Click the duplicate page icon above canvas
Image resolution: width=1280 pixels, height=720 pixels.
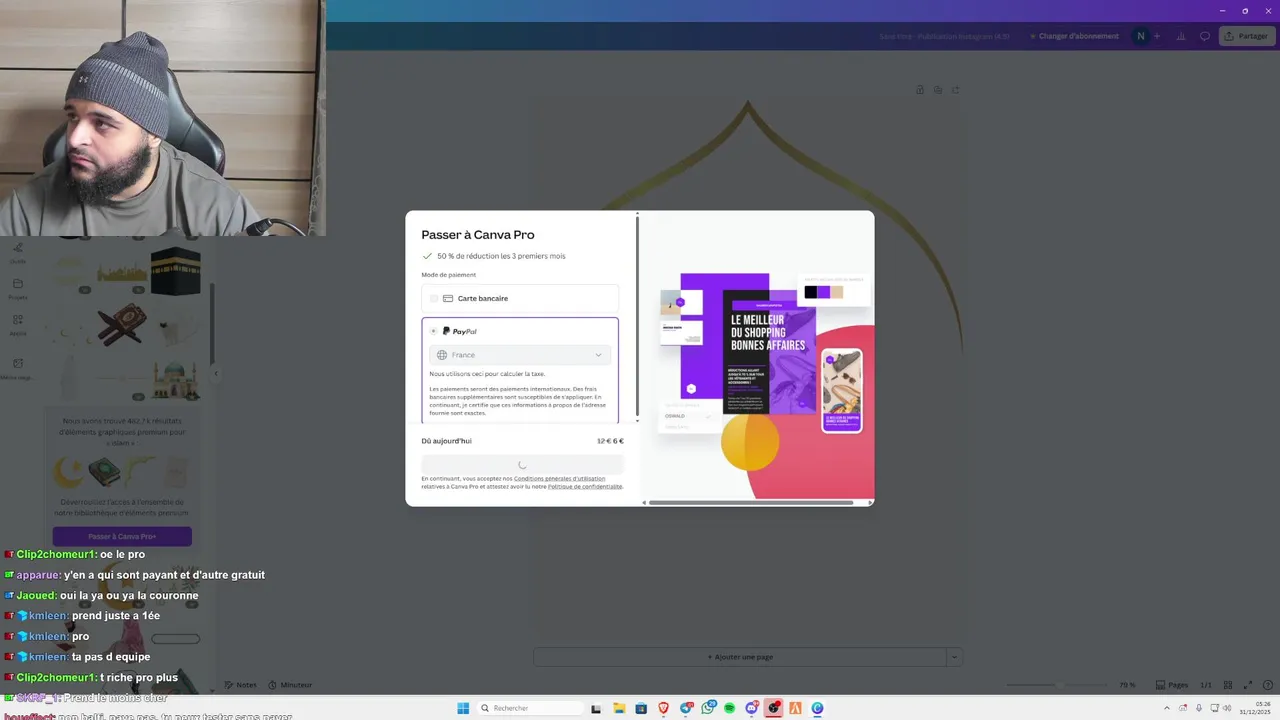[938, 90]
